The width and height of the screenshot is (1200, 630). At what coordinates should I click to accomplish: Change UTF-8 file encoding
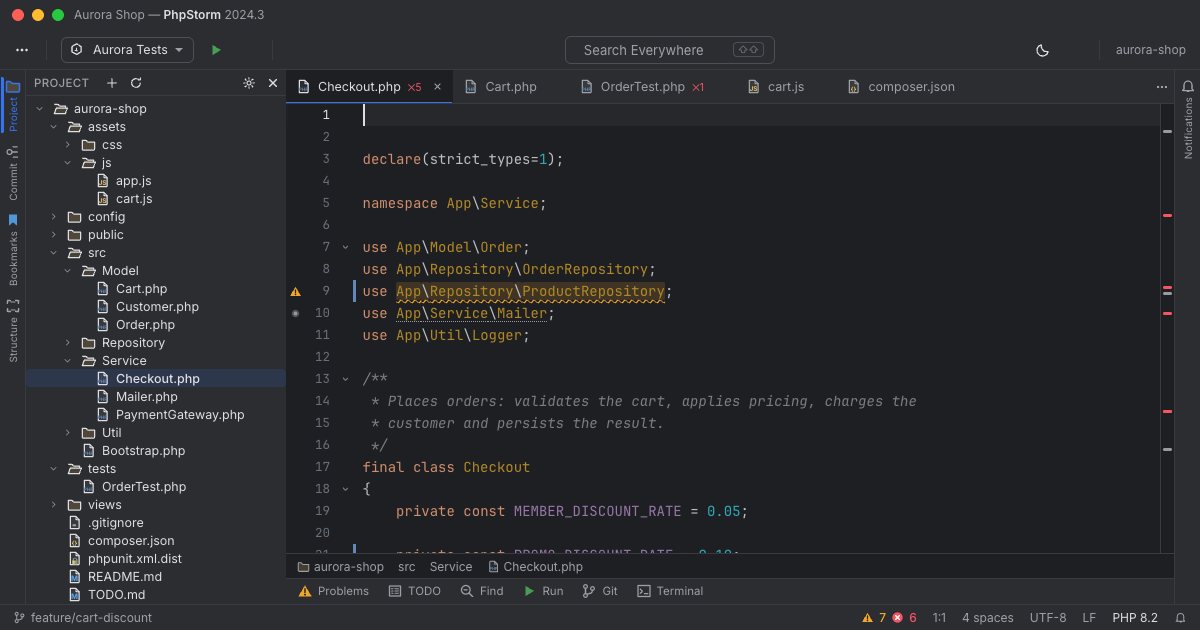click(1048, 618)
